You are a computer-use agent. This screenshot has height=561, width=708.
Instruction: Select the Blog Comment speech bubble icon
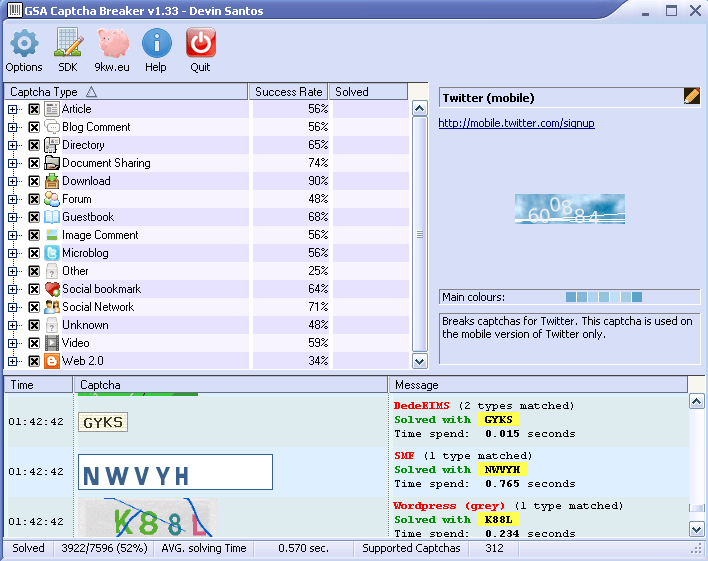click(52, 127)
